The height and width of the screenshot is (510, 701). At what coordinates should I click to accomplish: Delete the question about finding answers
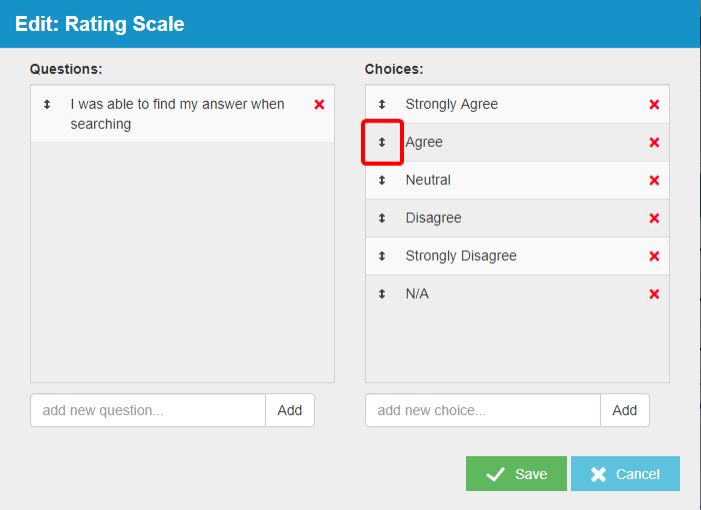click(x=319, y=104)
